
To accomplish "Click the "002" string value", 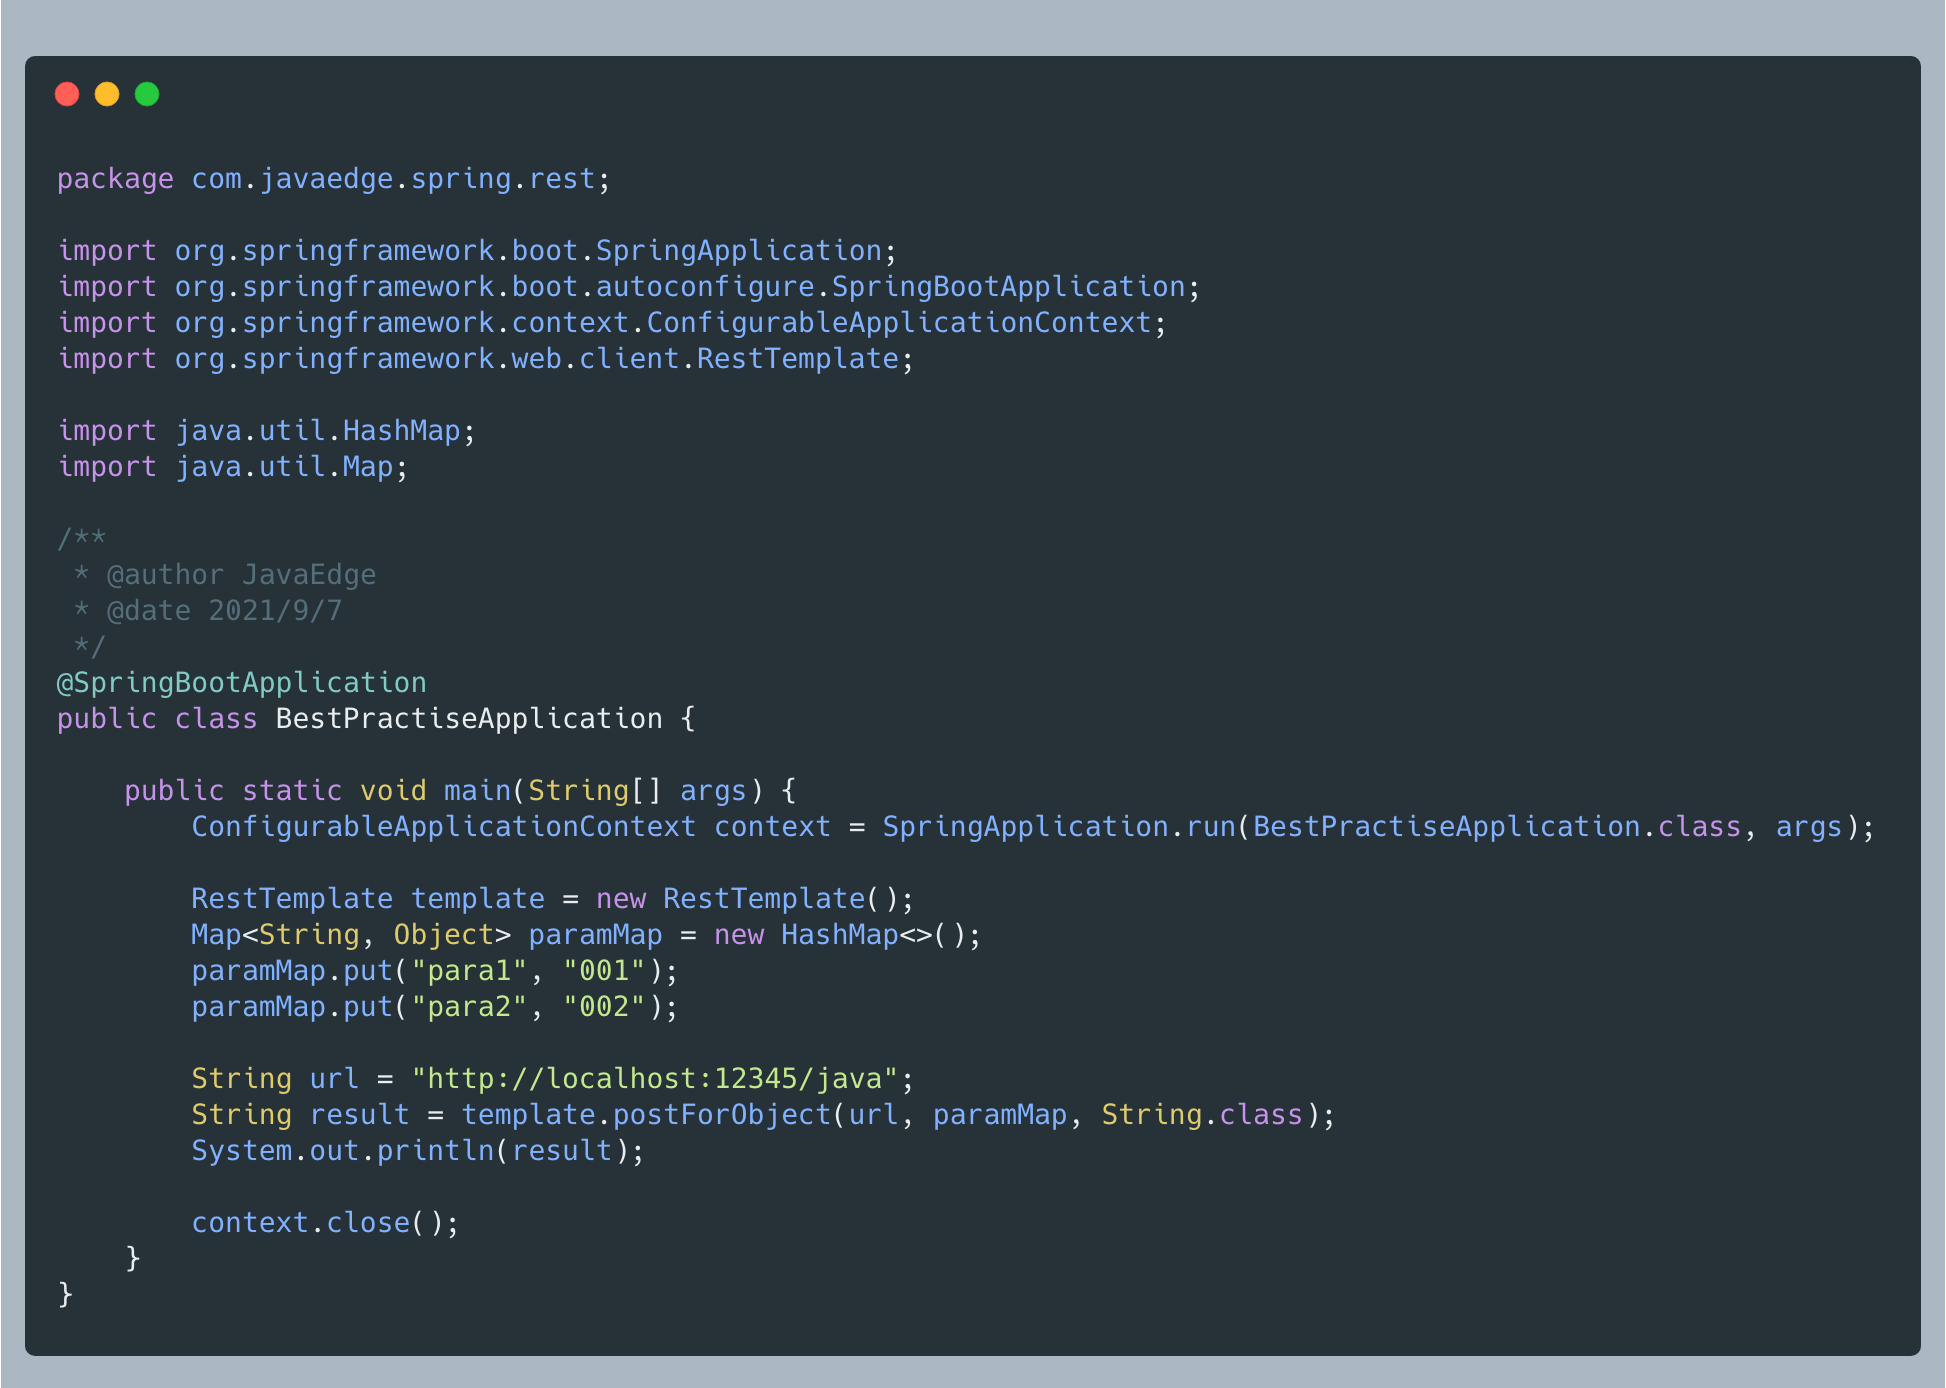I will pos(604,1007).
